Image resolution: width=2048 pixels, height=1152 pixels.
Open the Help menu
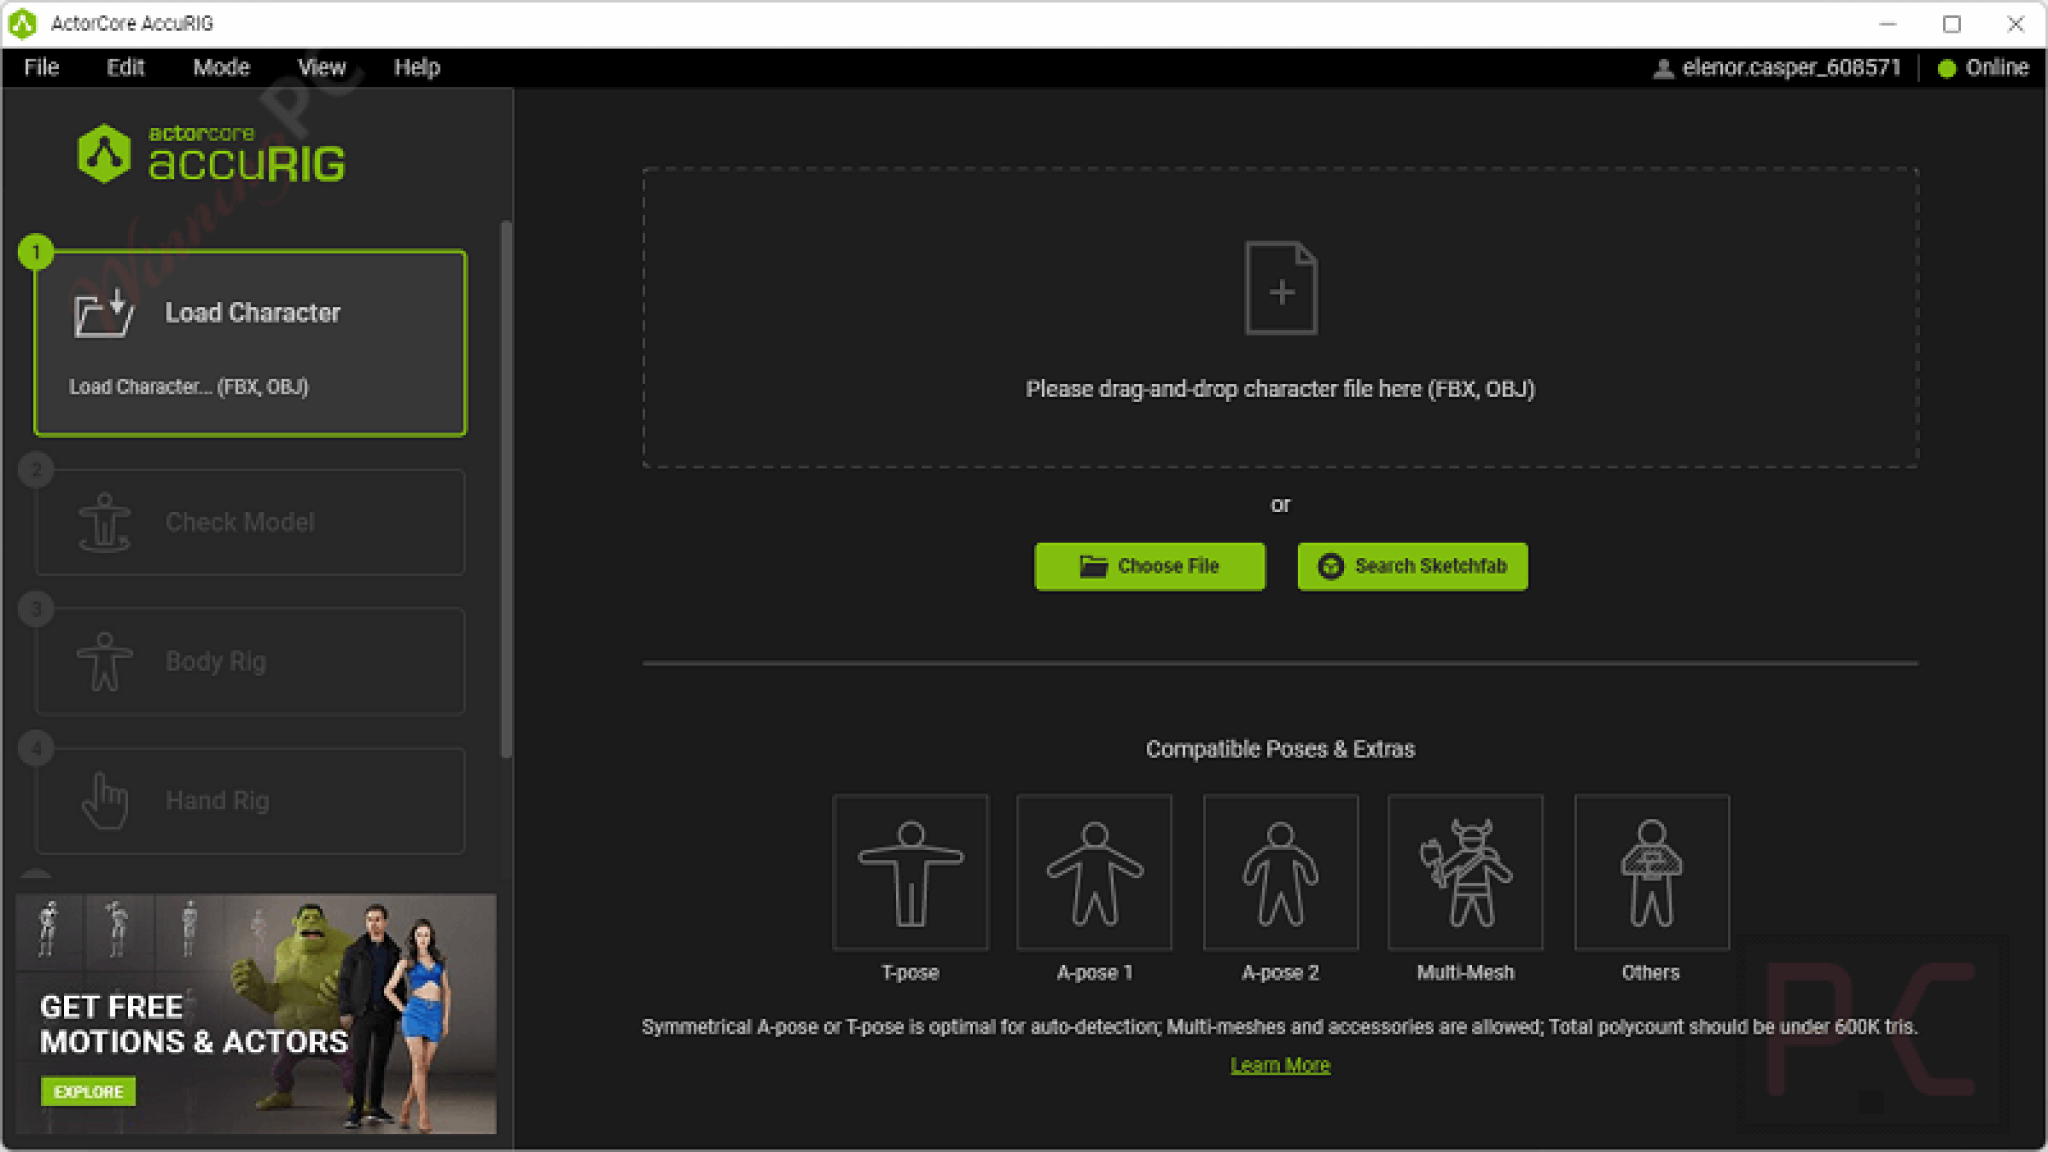[417, 66]
